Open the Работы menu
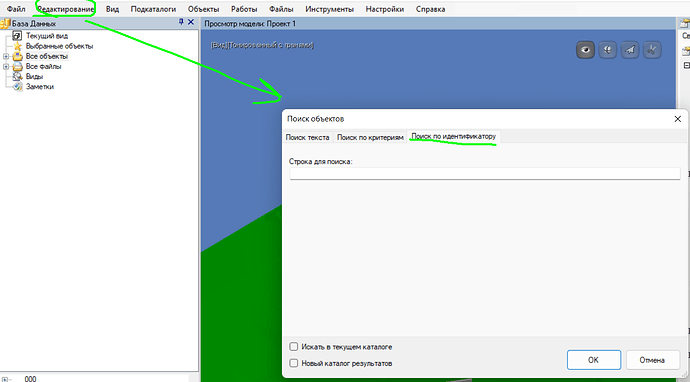690x382 pixels. coord(244,9)
